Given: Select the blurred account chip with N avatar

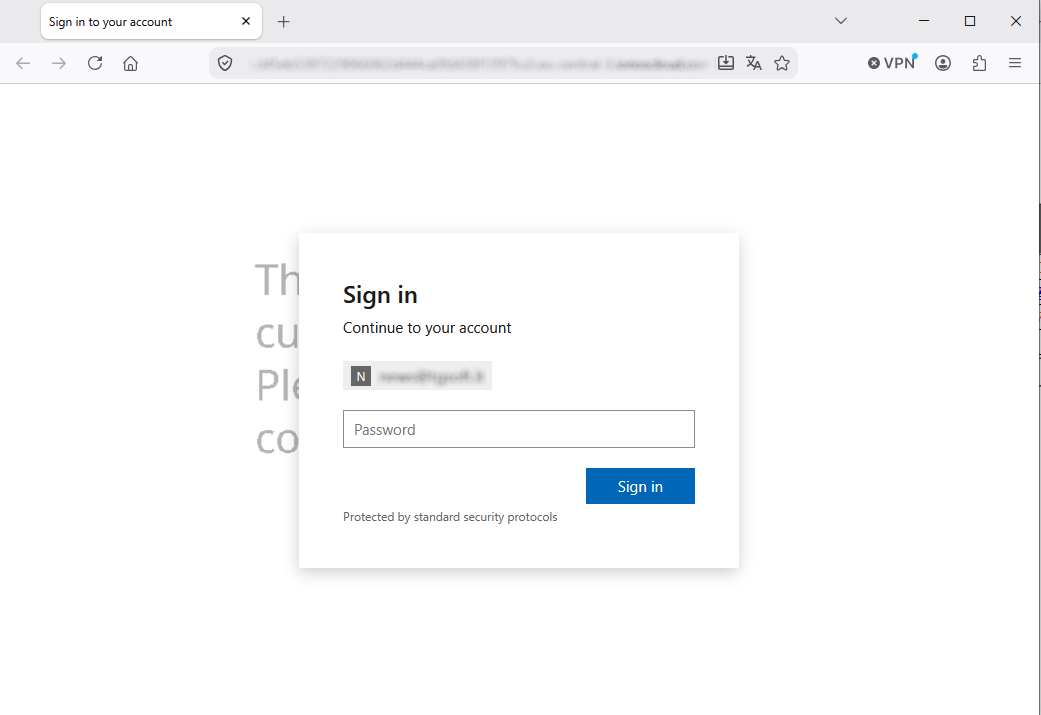Looking at the screenshot, I should 417,376.
